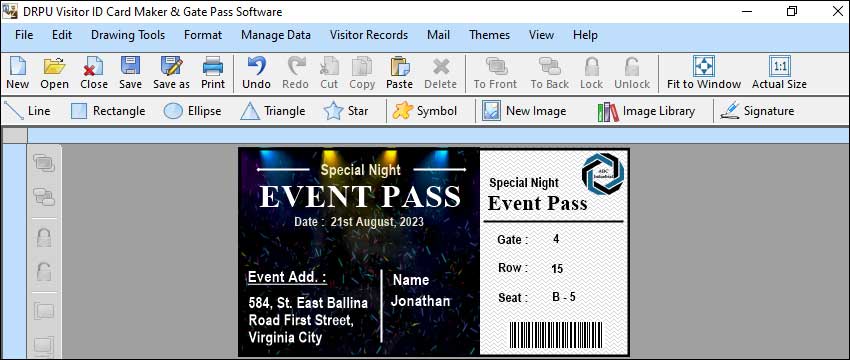Select the Event Pass title on stub
The width and height of the screenshot is (850, 360).
click(x=537, y=203)
